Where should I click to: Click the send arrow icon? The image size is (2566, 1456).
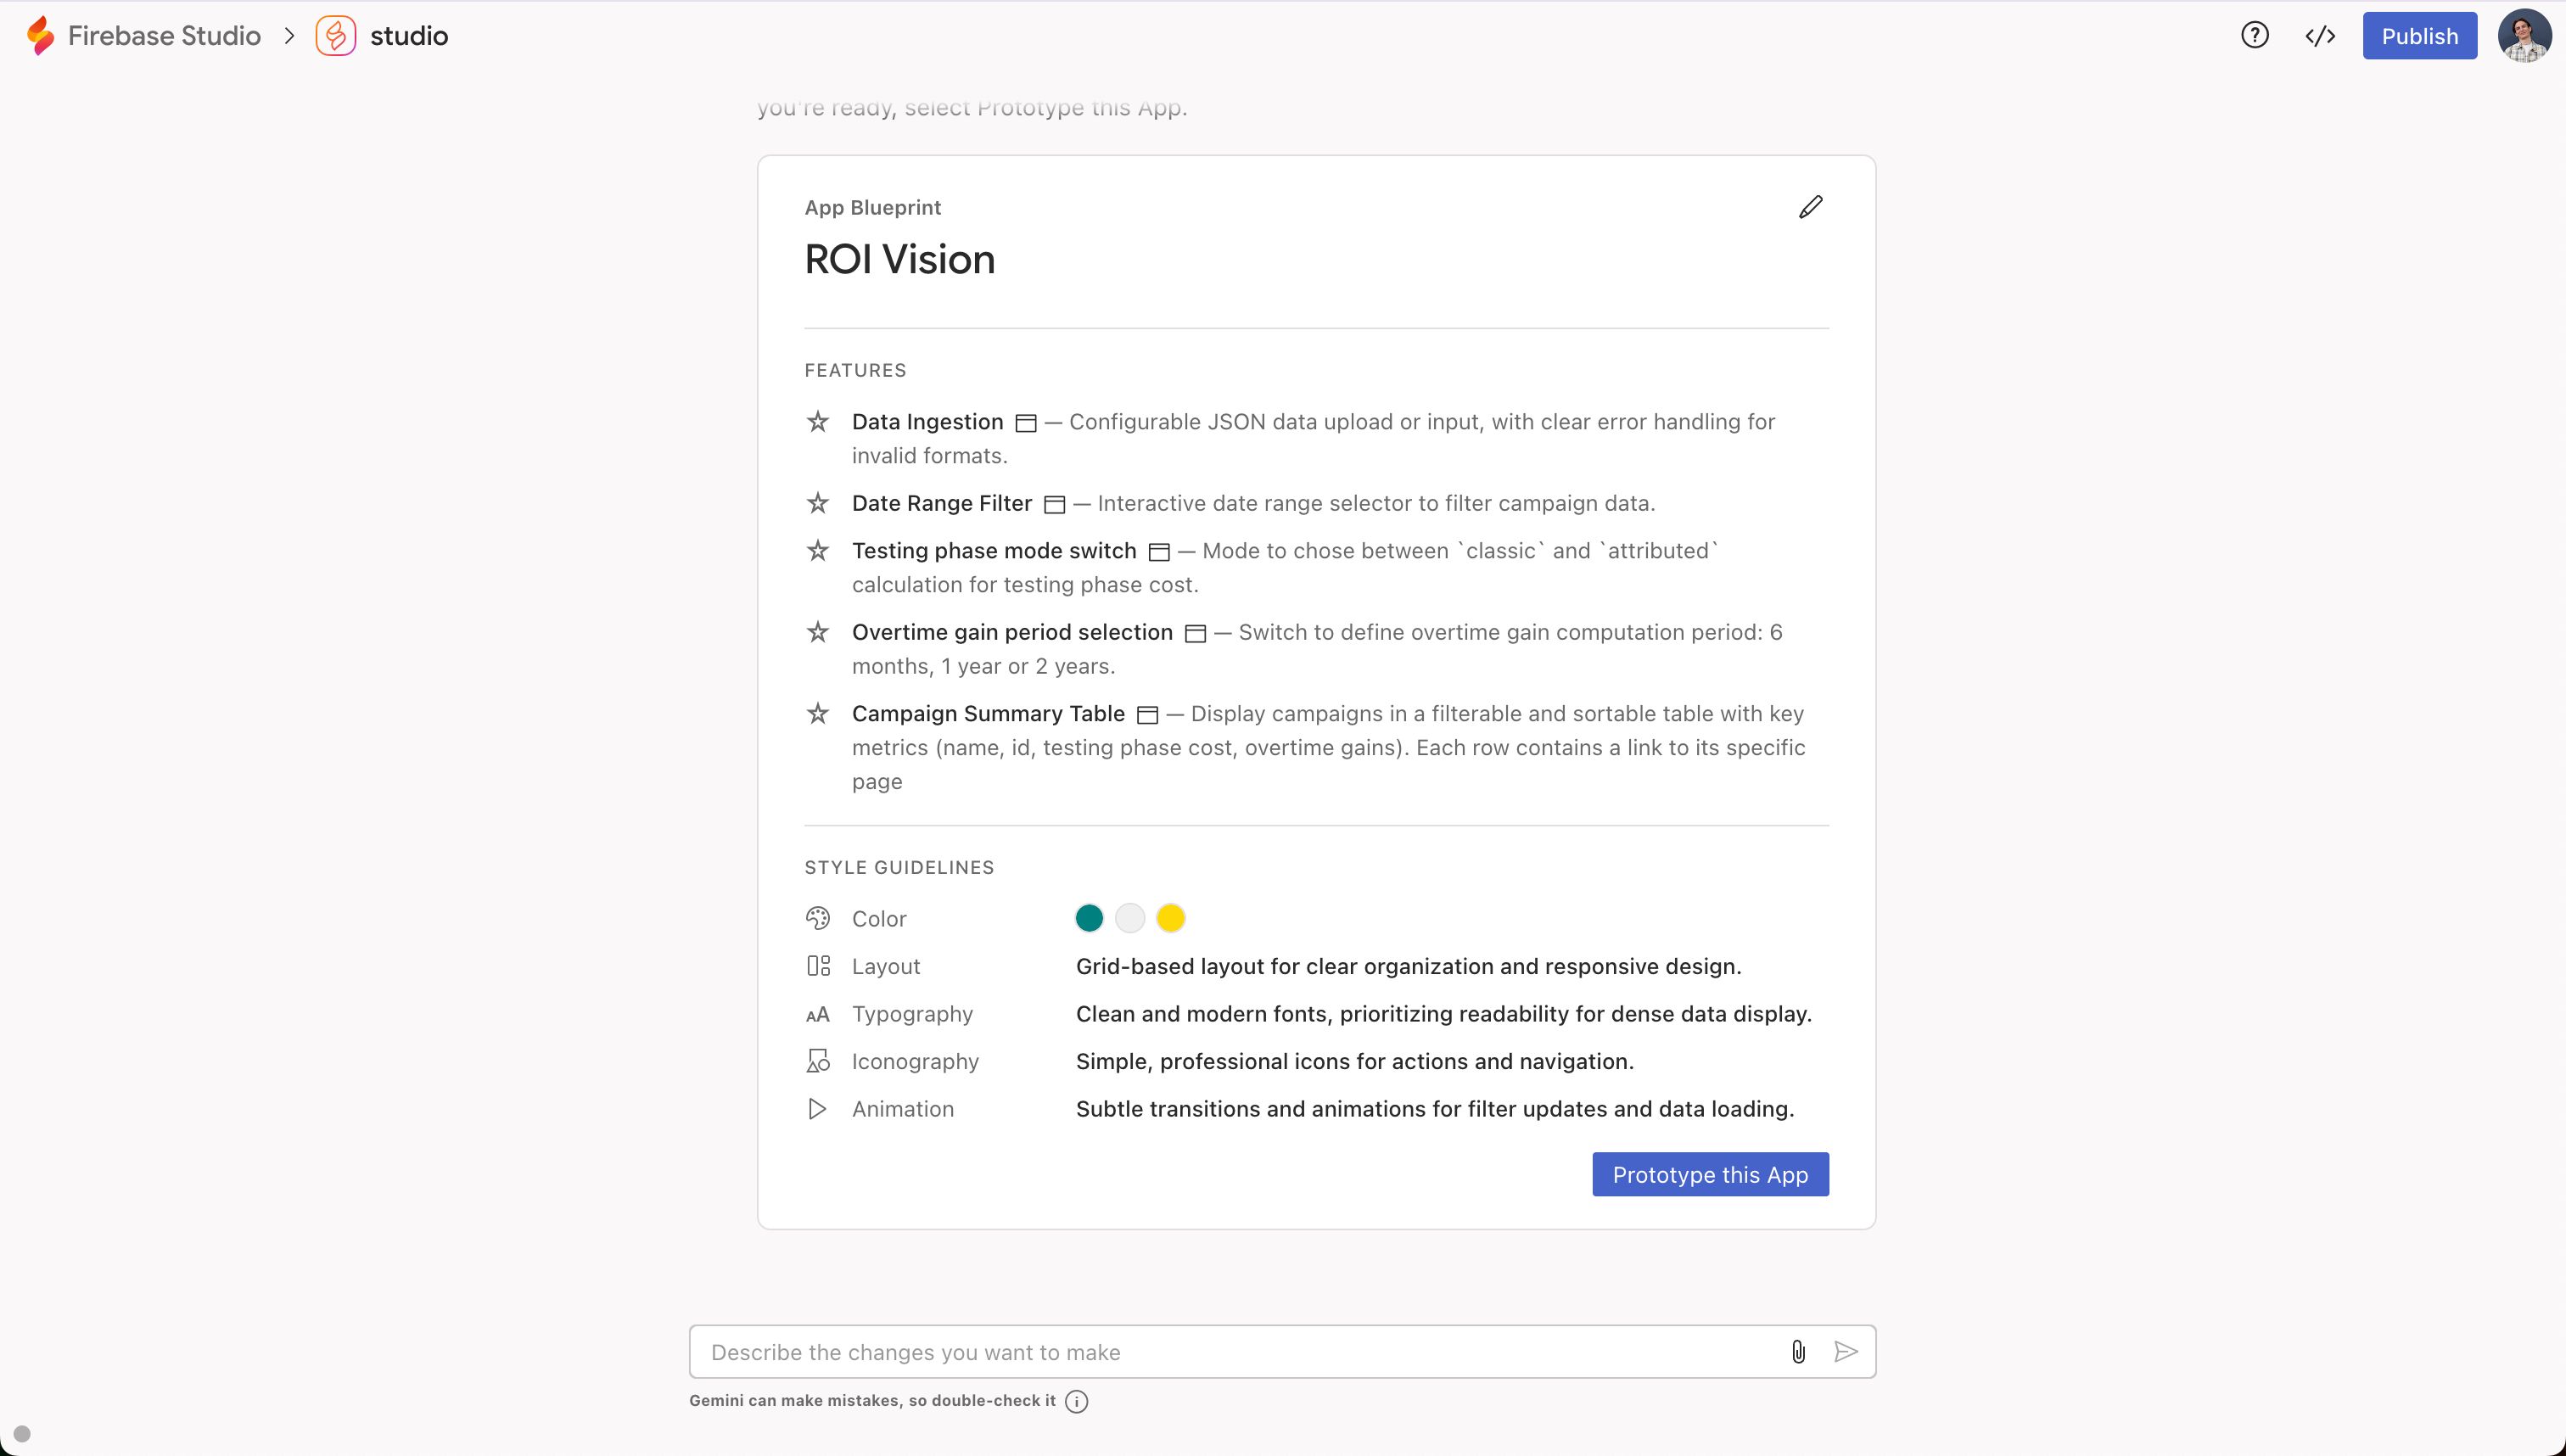pos(1846,1352)
